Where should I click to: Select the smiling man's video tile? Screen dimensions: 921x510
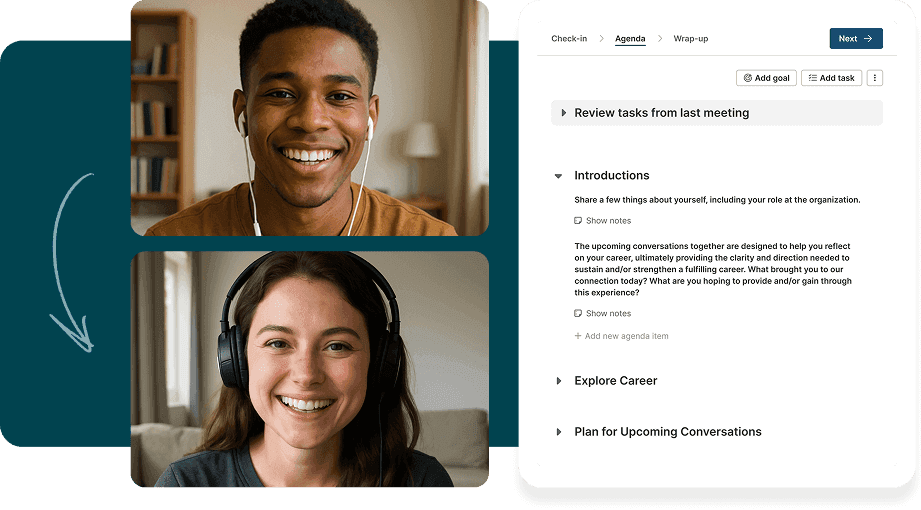pos(310,118)
